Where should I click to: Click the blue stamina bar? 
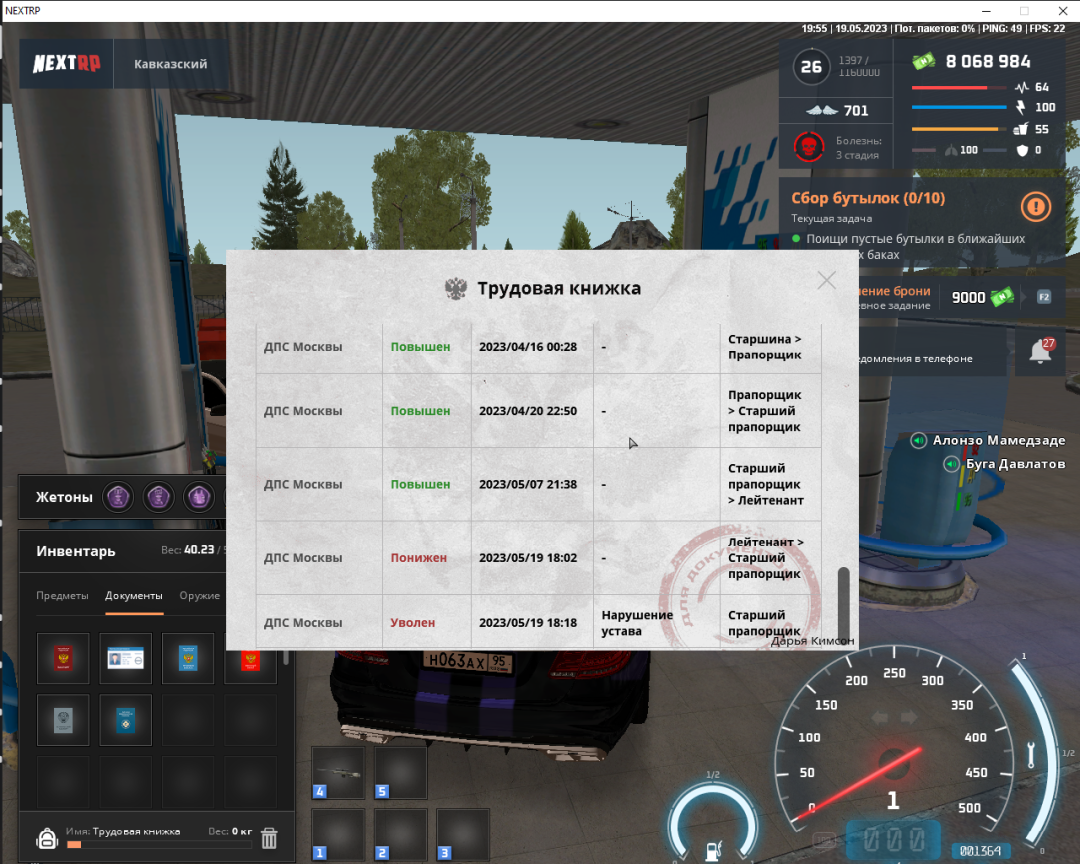pyautogui.click(x=959, y=107)
